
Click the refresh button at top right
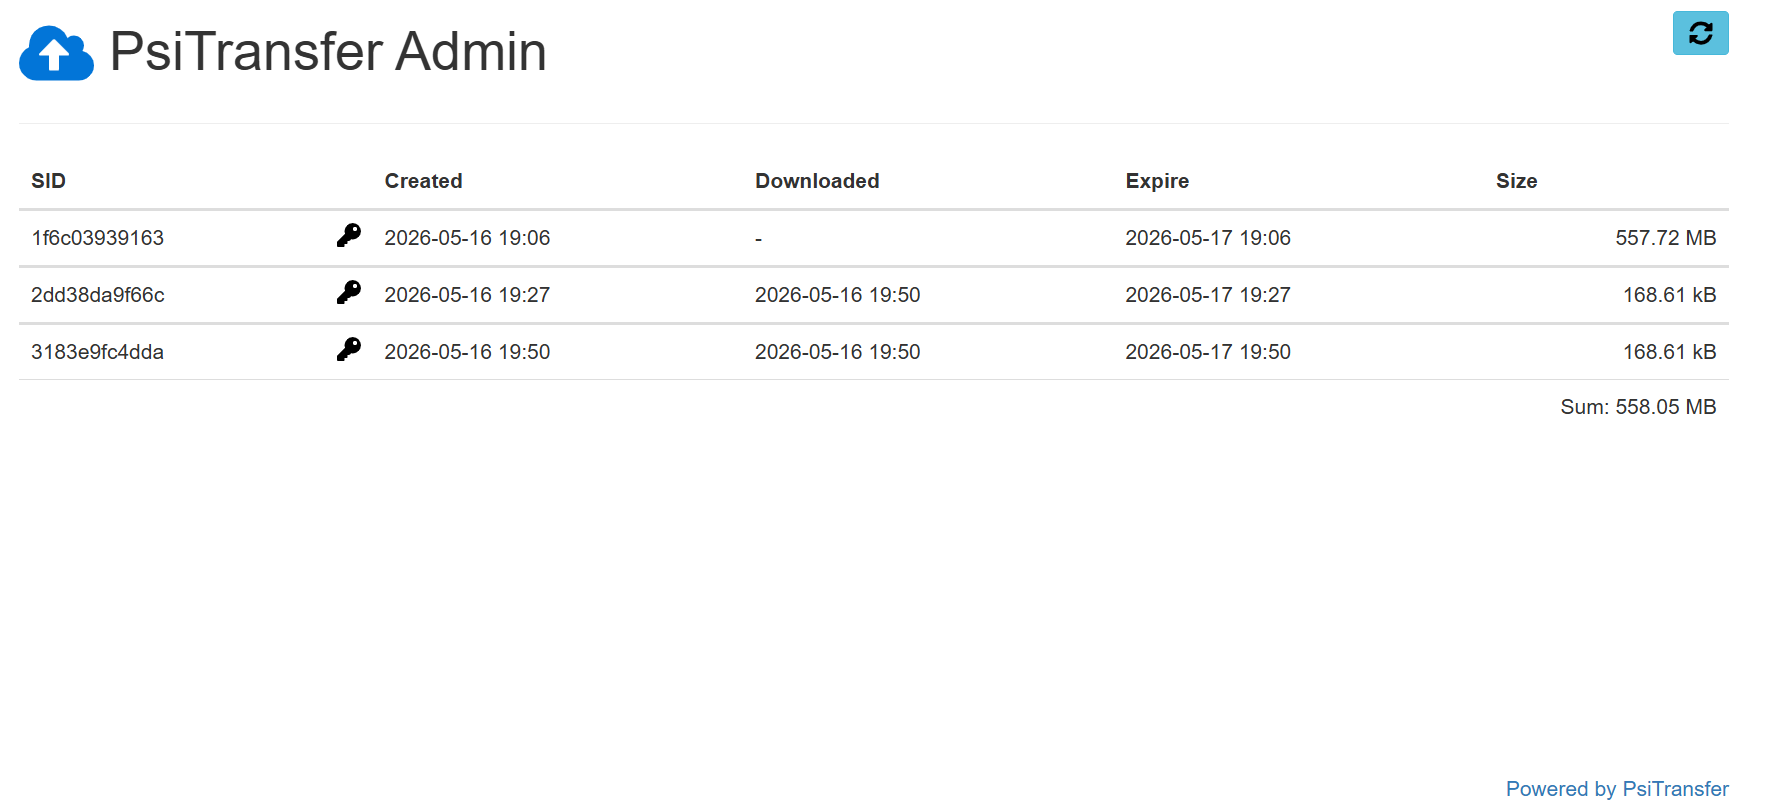[x=1700, y=33]
